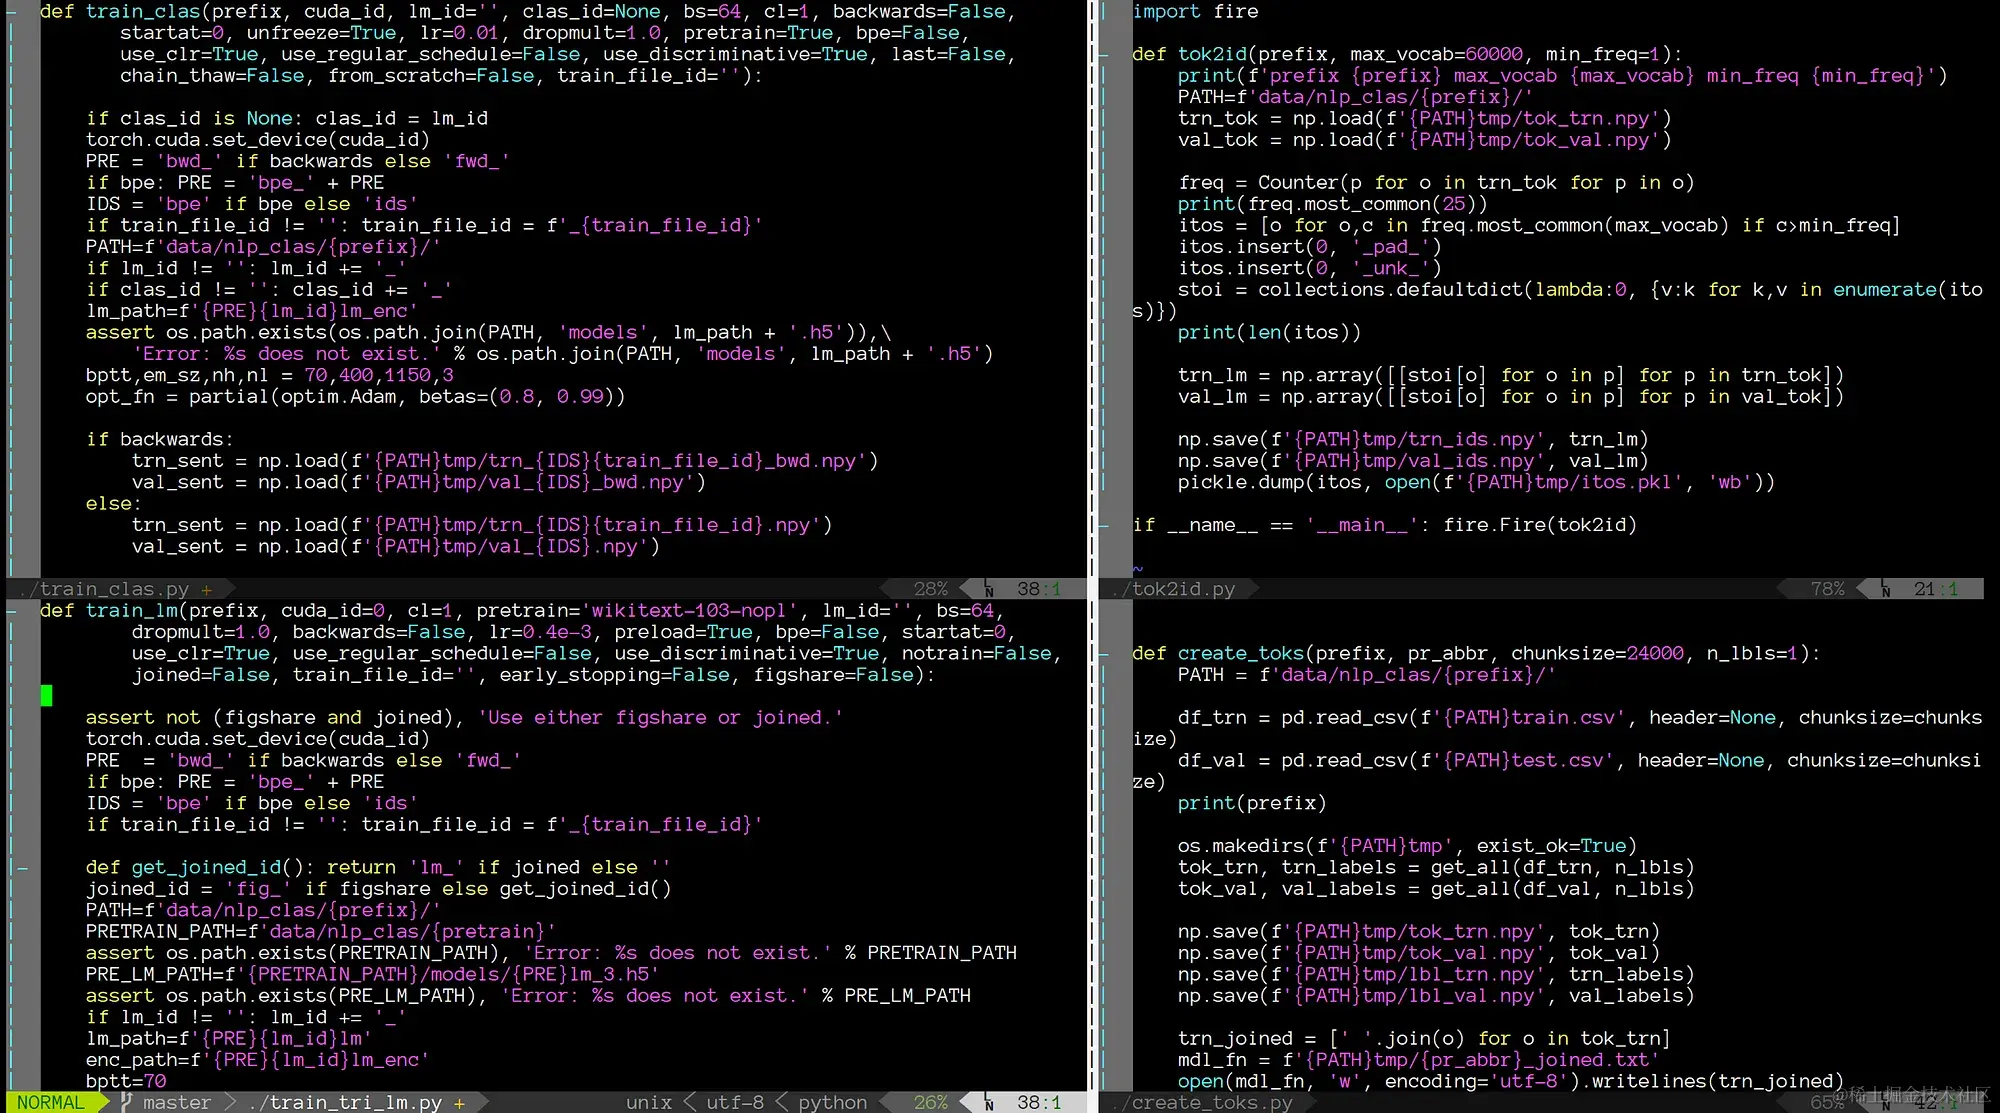Collapse the fold at def create_toks

[1104, 653]
